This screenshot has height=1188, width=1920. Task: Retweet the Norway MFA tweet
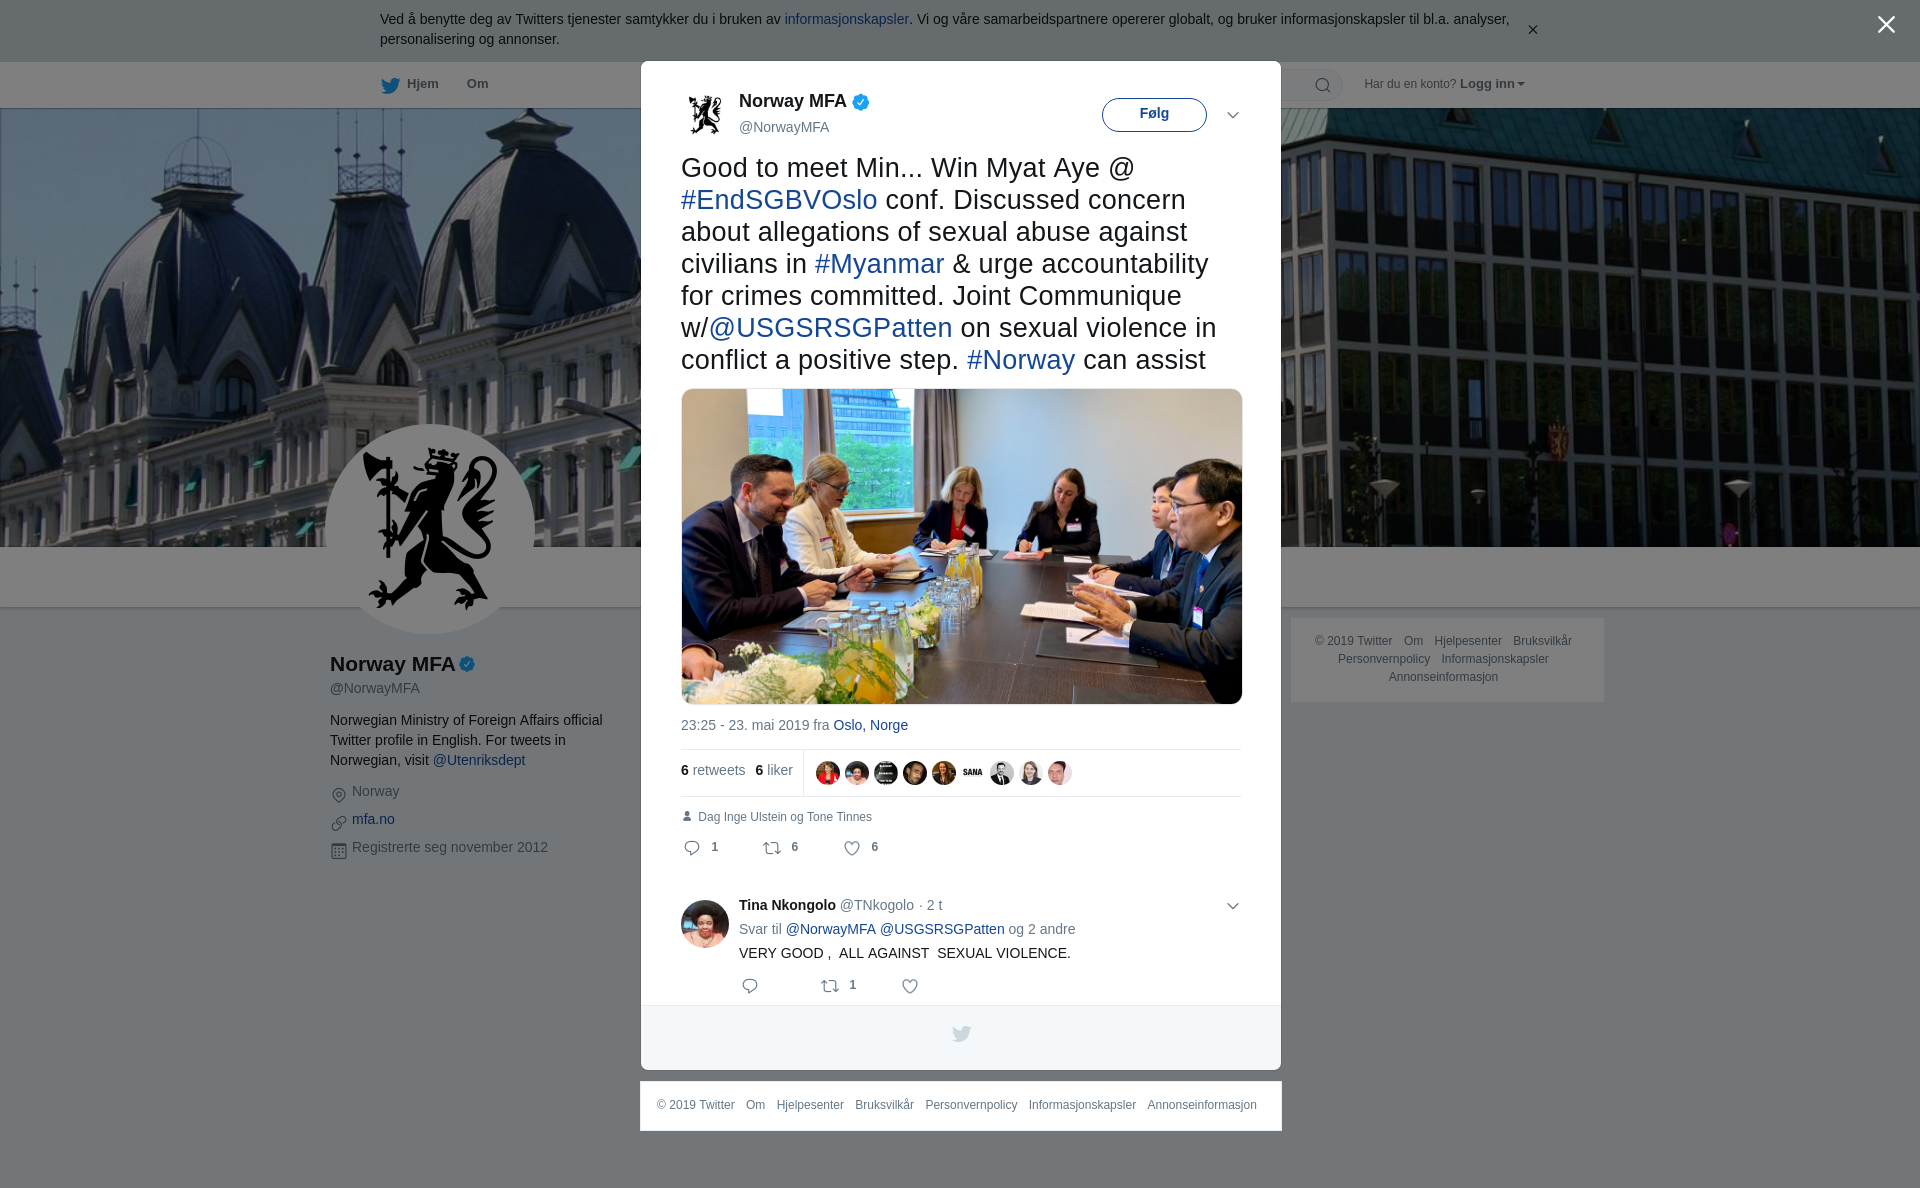[772, 848]
